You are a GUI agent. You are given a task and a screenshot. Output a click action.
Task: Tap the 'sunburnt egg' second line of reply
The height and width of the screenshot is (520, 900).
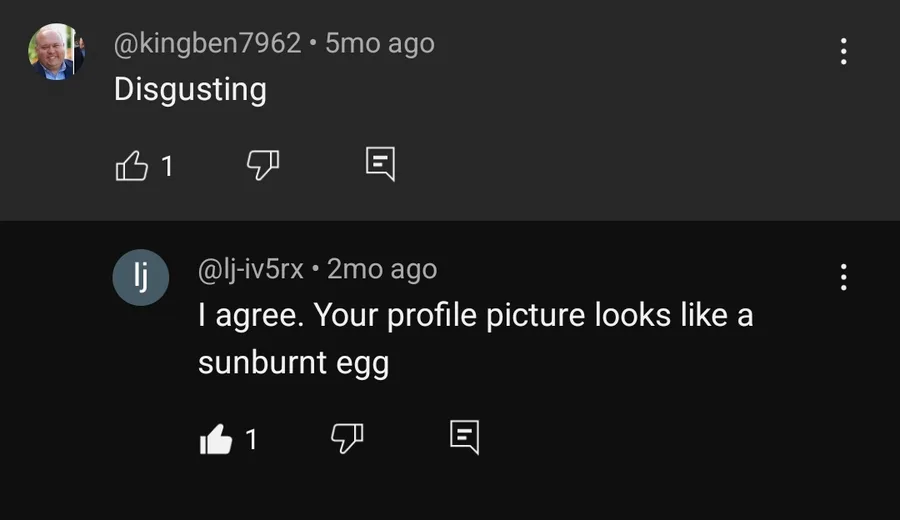294,363
